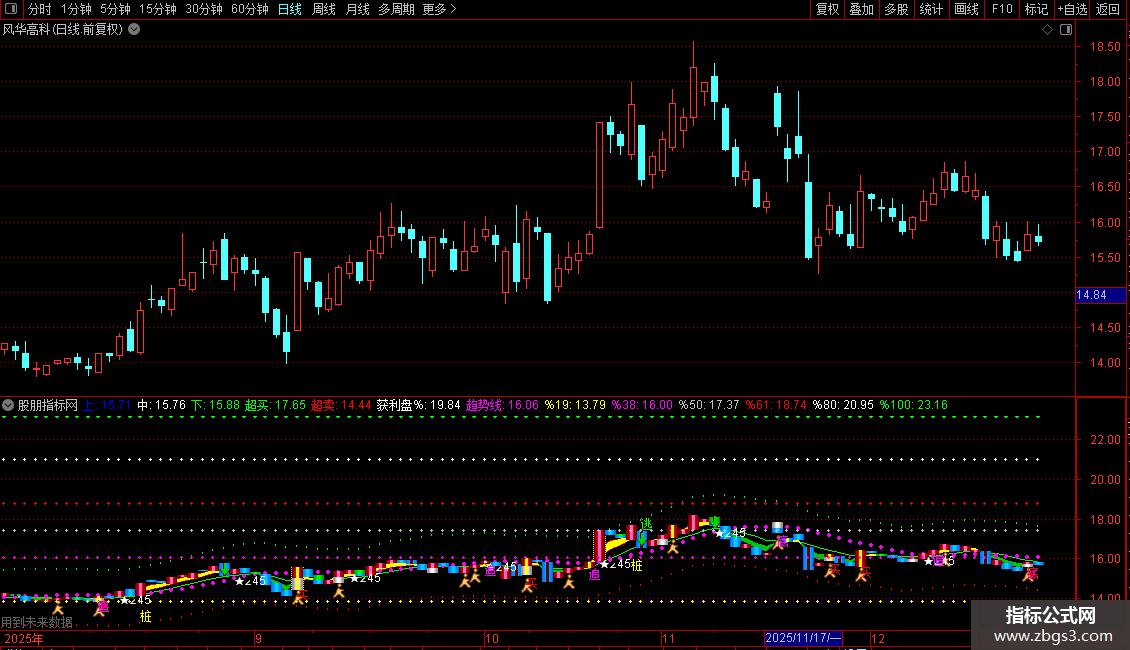Switch to the 周线 weekly tab

click(x=324, y=9)
